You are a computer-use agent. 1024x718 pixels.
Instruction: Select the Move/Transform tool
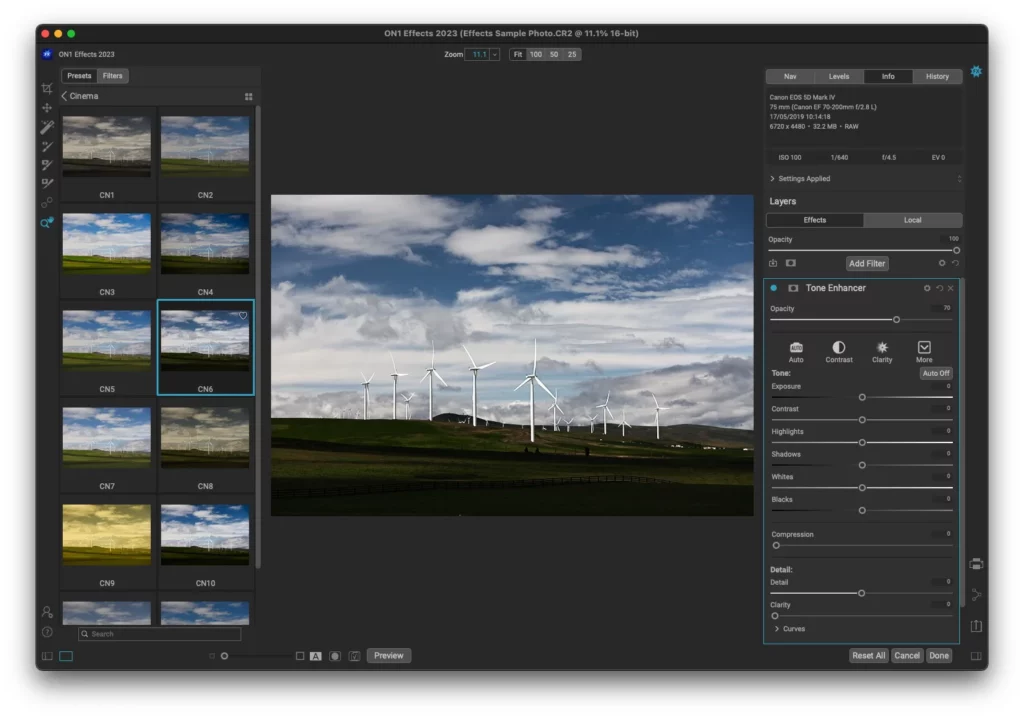[x=47, y=108]
